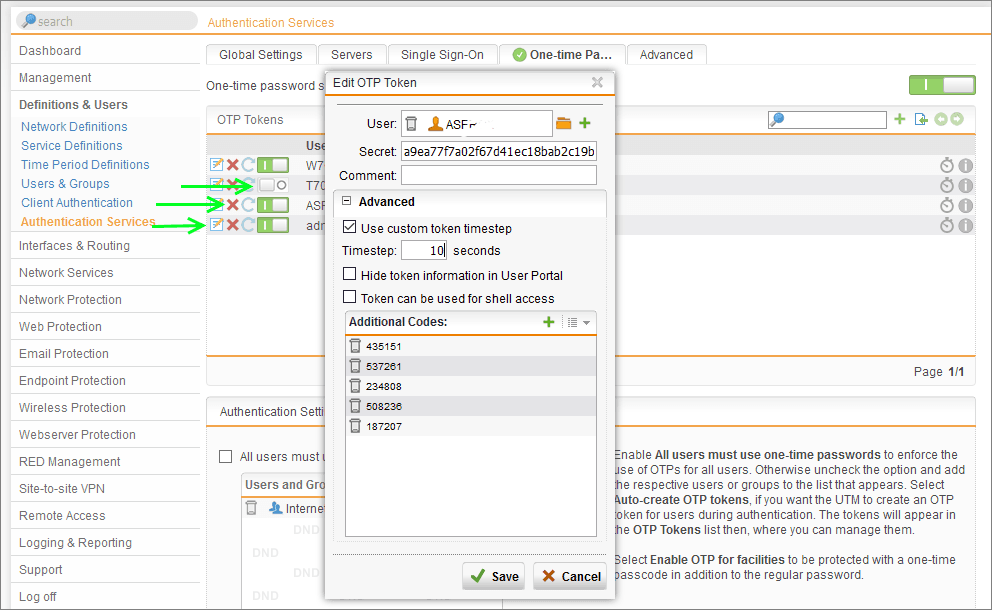This screenshot has width=992, height=610.
Task: Create new user with green plus beside User
Action: pyautogui.click(x=585, y=123)
